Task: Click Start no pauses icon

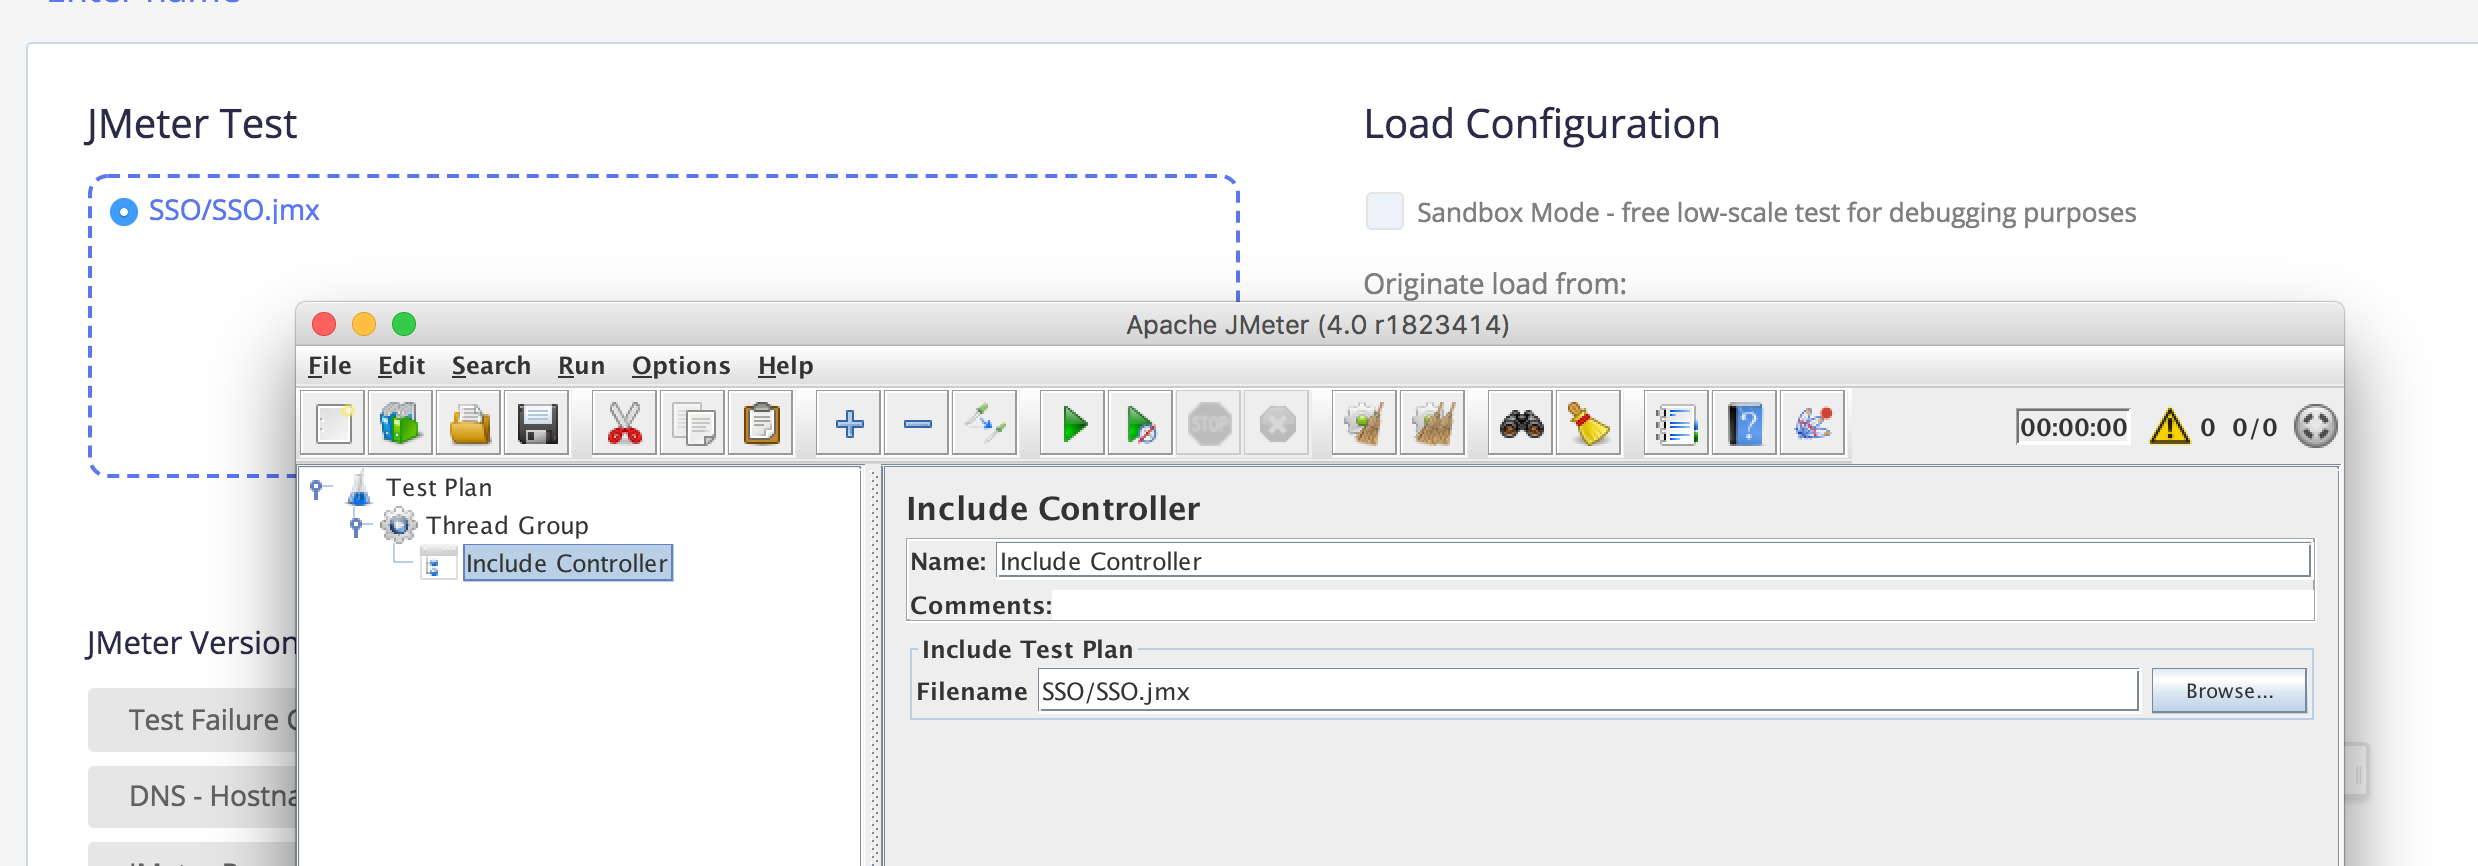Action: click(1141, 424)
